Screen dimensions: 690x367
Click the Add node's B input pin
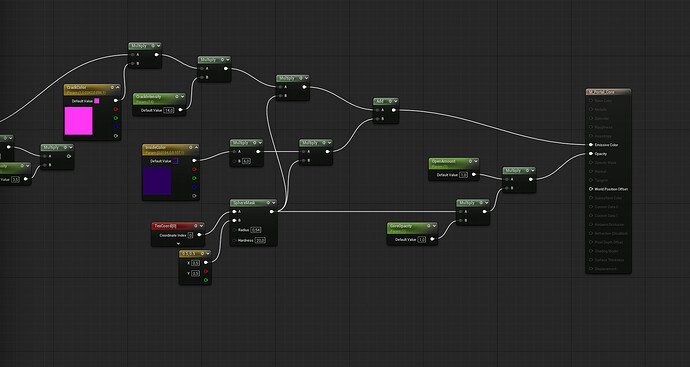377,119
